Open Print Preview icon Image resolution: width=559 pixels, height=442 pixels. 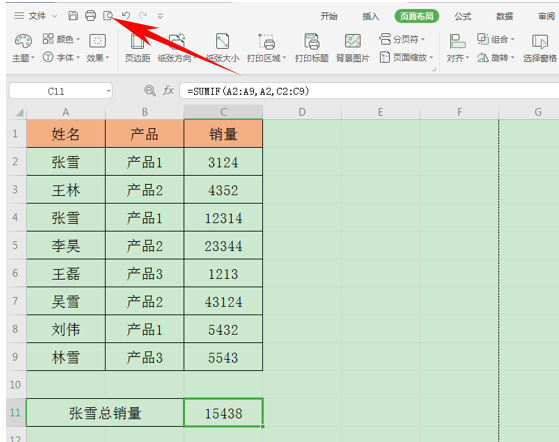point(108,16)
